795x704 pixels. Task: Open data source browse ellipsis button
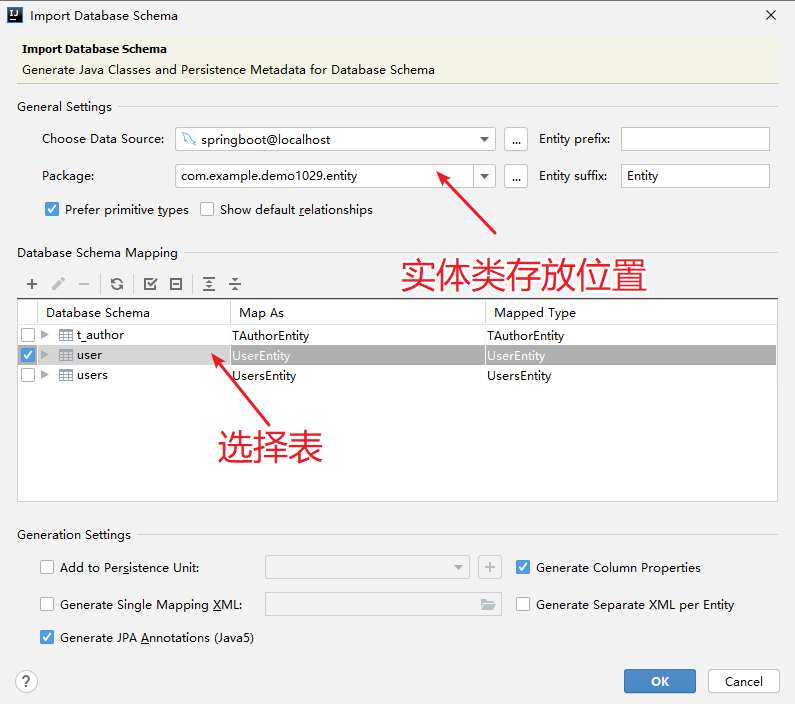pyautogui.click(x=516, y=139)
